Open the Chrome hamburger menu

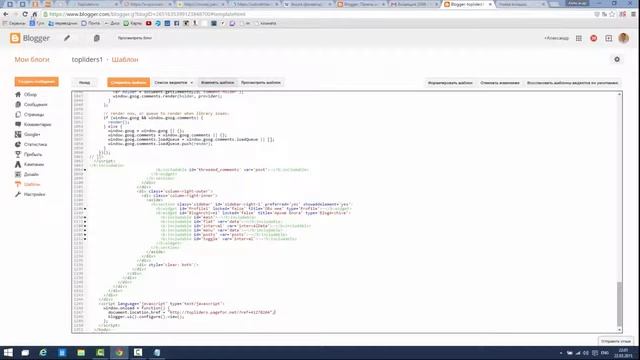click(633, 14)
